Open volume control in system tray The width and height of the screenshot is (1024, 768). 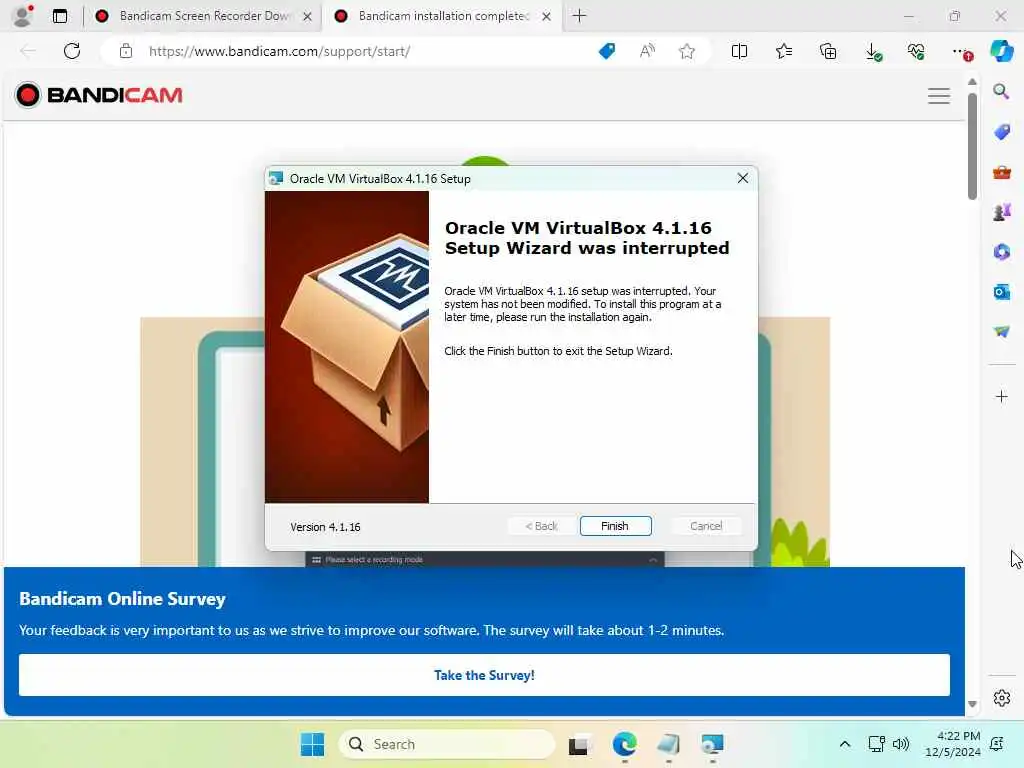[901, 744]
